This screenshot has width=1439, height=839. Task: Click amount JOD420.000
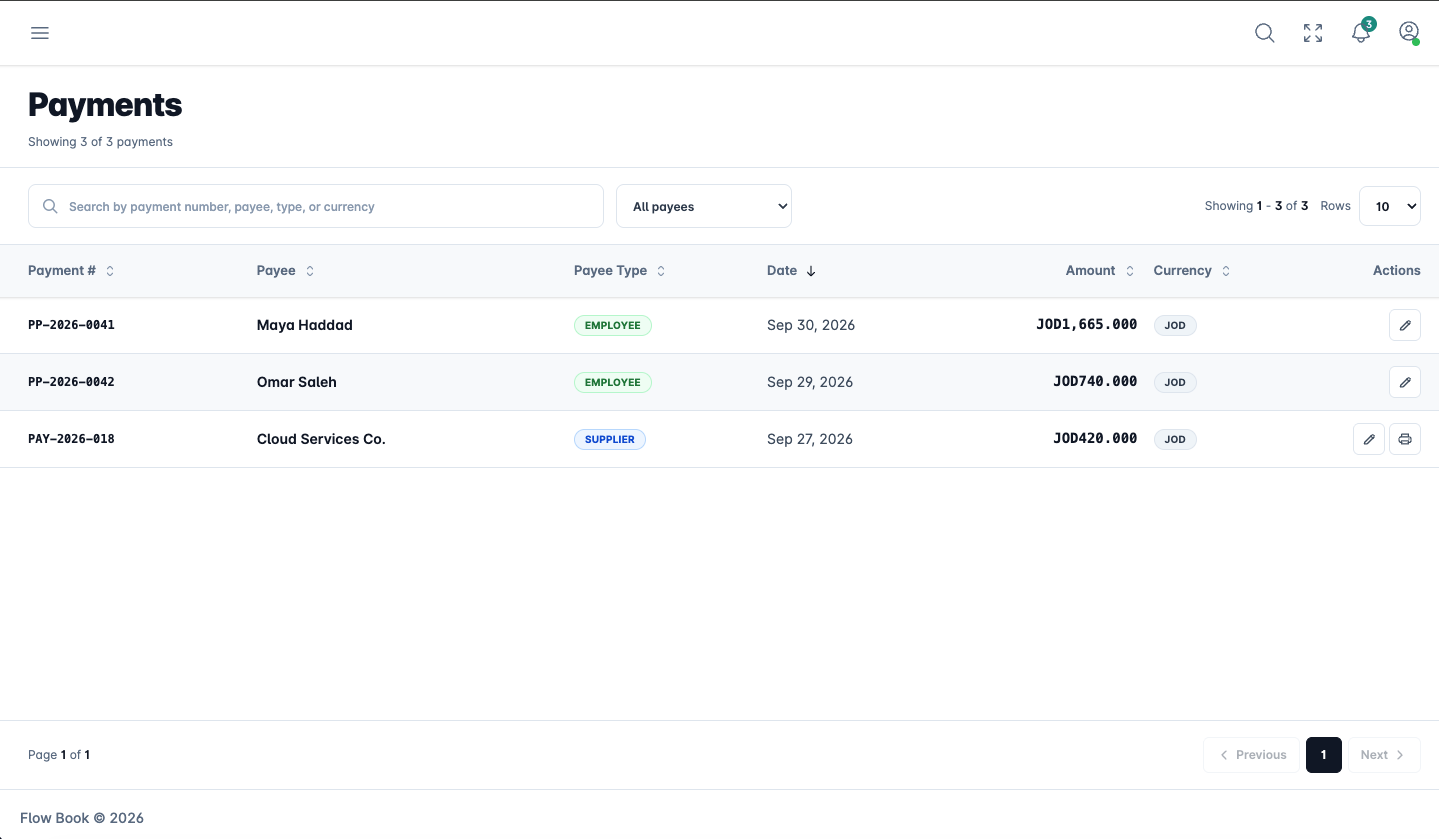point(1095,439)
